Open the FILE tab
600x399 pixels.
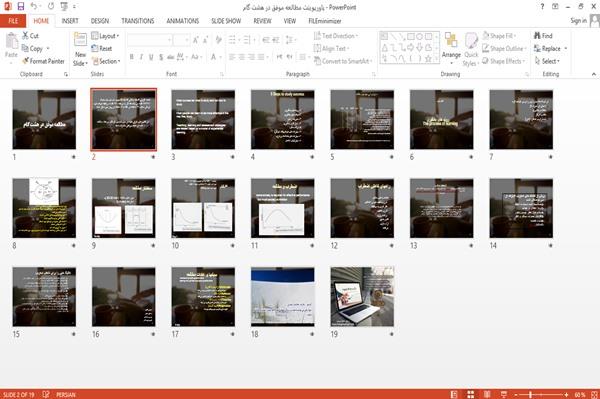[13, 21]
